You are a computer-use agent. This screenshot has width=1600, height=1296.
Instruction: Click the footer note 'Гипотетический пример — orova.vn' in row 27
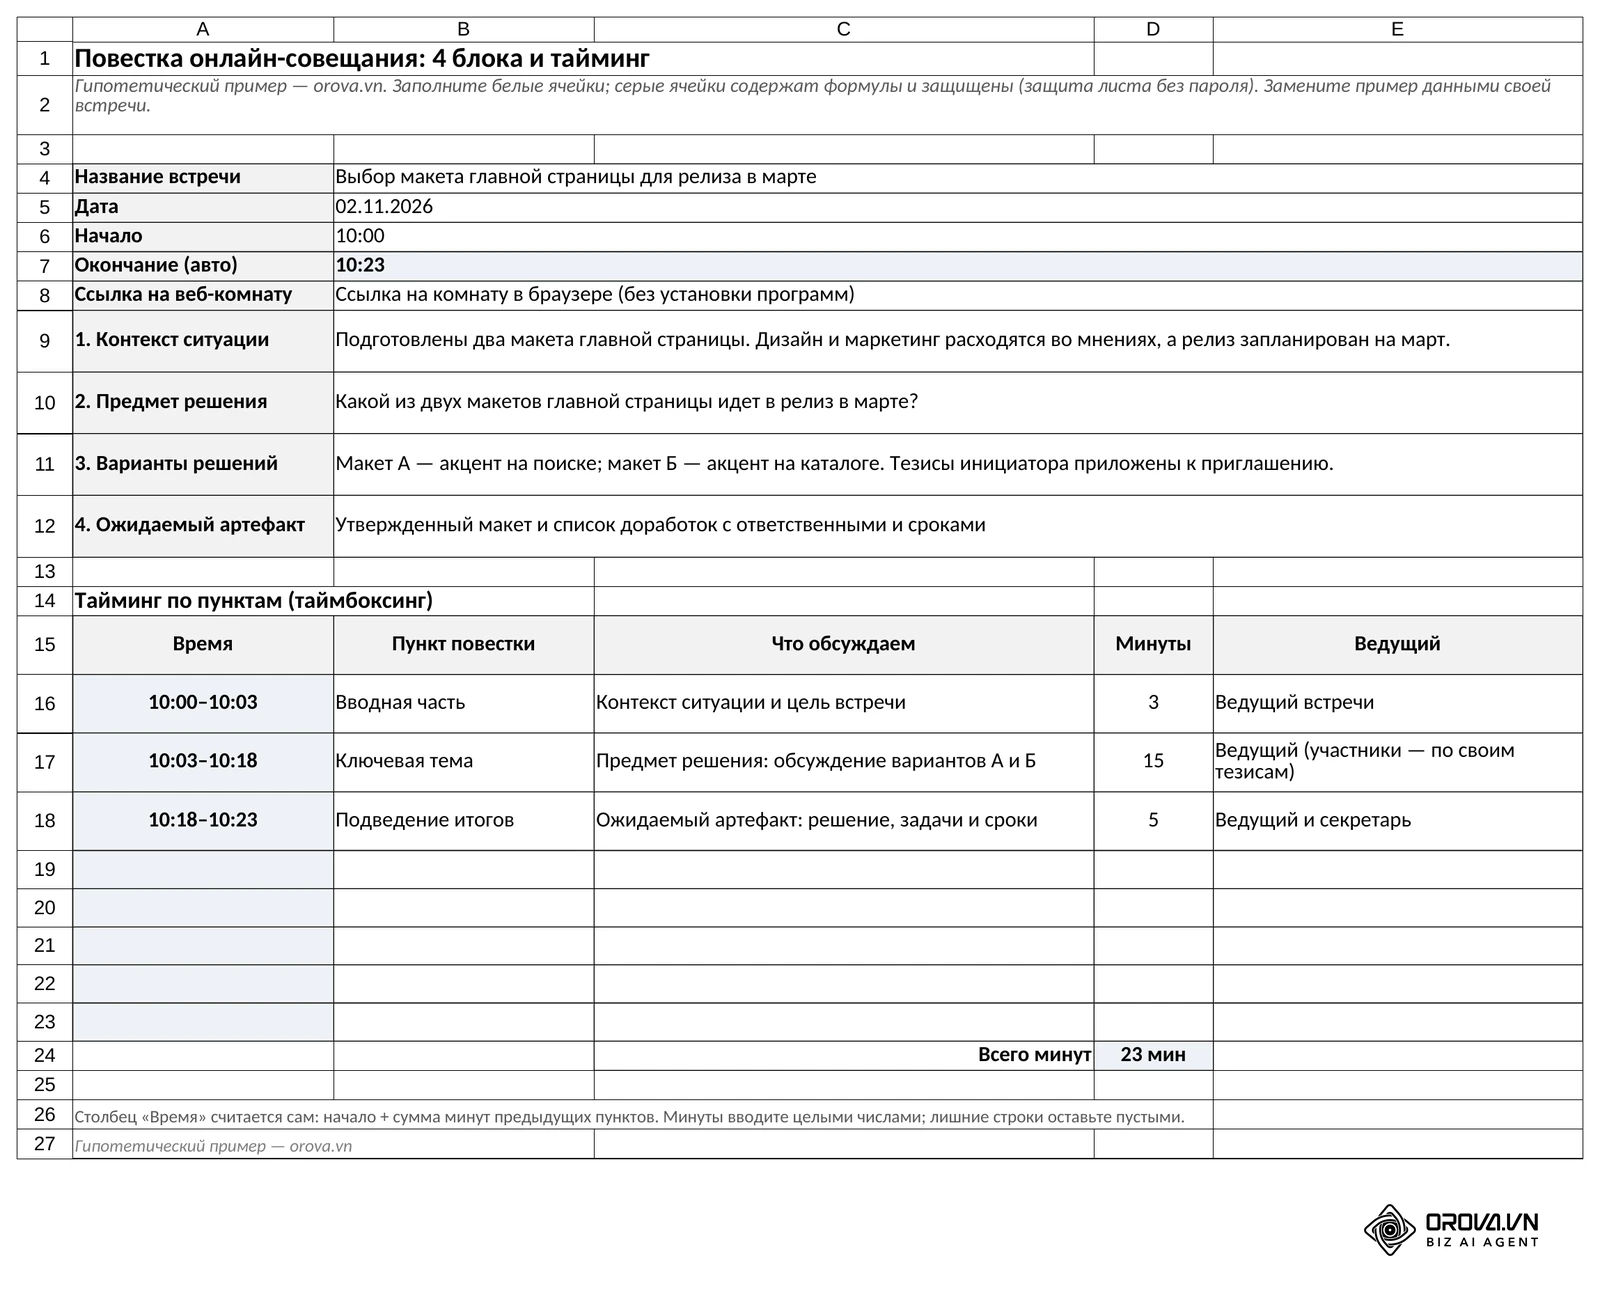[213, 1146]
